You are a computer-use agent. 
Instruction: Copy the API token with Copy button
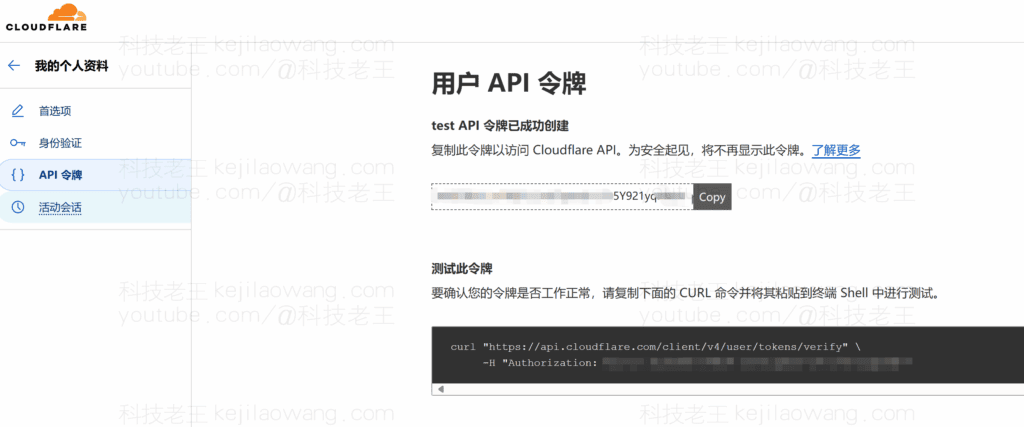[712, 197]
